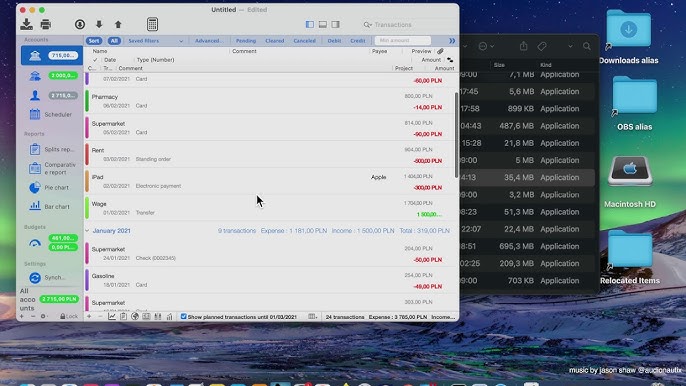Screen dimensions: 686x386
Task: Select the Pharmacy transaction row
Action: click(x=269, y=101)
